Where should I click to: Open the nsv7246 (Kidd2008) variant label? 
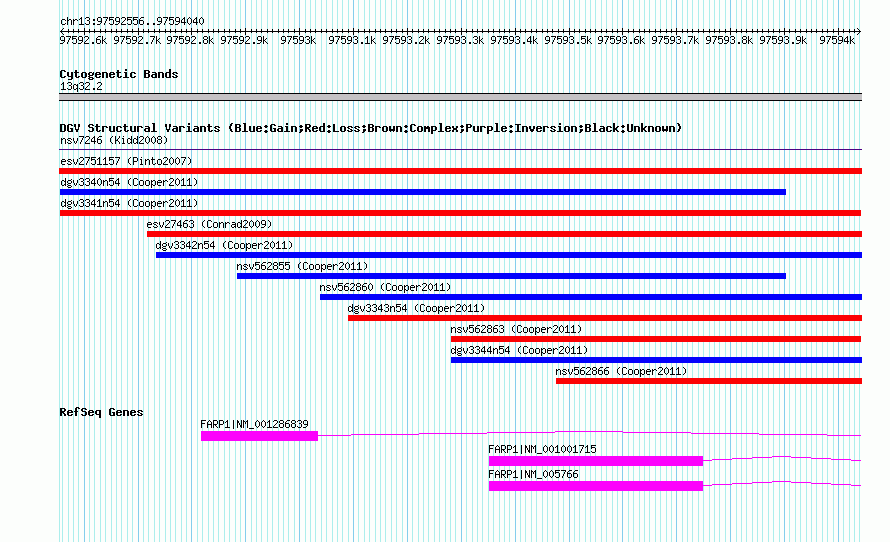114,140
